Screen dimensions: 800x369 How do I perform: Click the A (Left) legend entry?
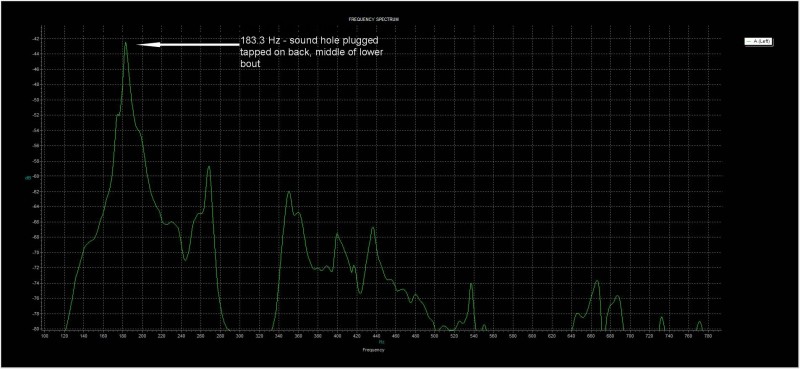(760, 42)
